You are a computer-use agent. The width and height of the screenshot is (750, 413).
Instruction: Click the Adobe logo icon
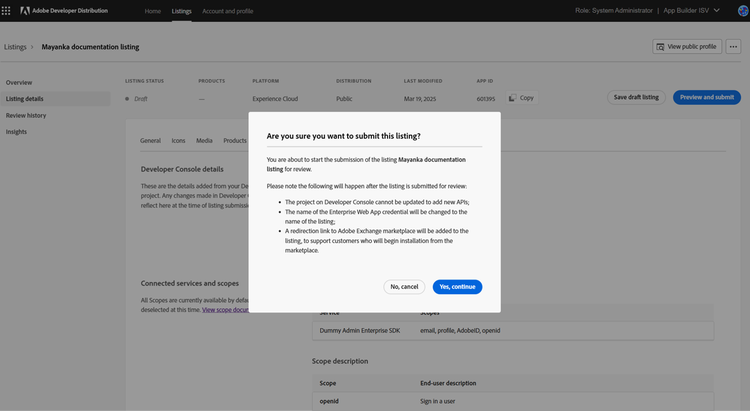point(25,11)
